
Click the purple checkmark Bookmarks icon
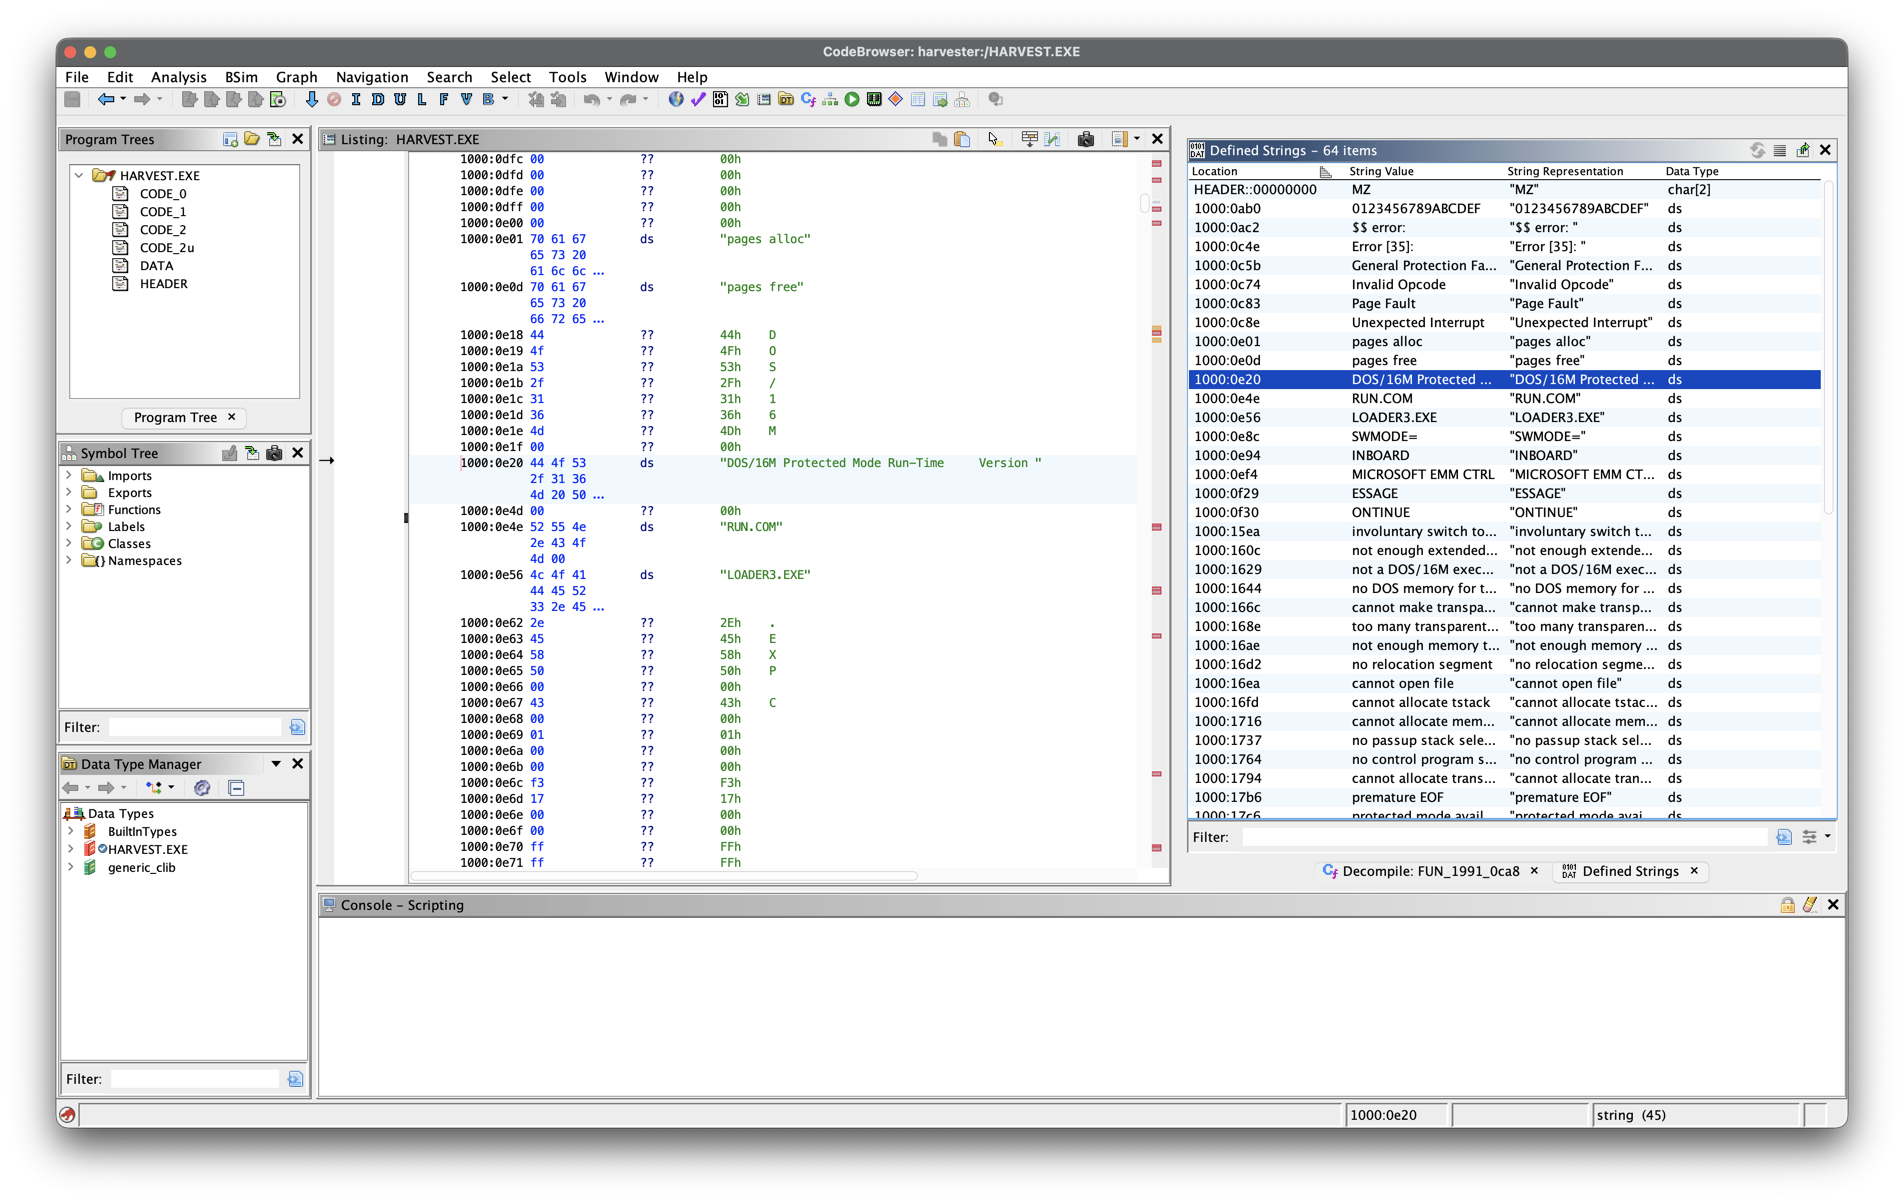pyautogui.click(x=698, y=100)
